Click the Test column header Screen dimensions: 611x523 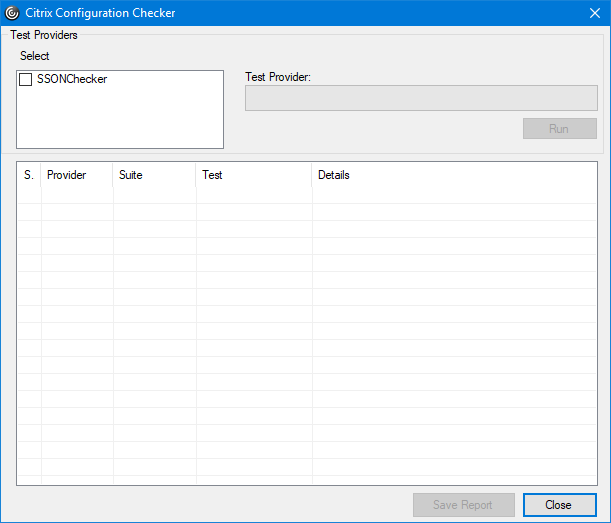click(254, 175)
